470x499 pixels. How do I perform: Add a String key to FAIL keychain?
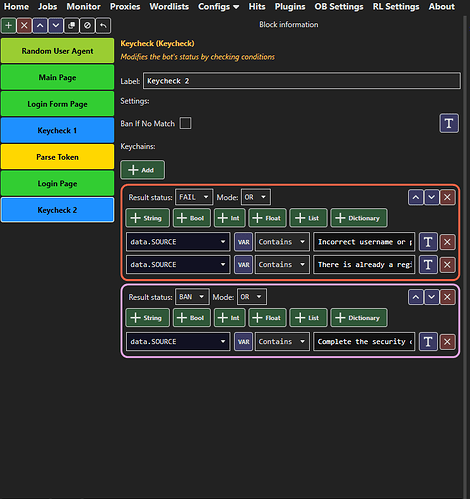[147, 218]
